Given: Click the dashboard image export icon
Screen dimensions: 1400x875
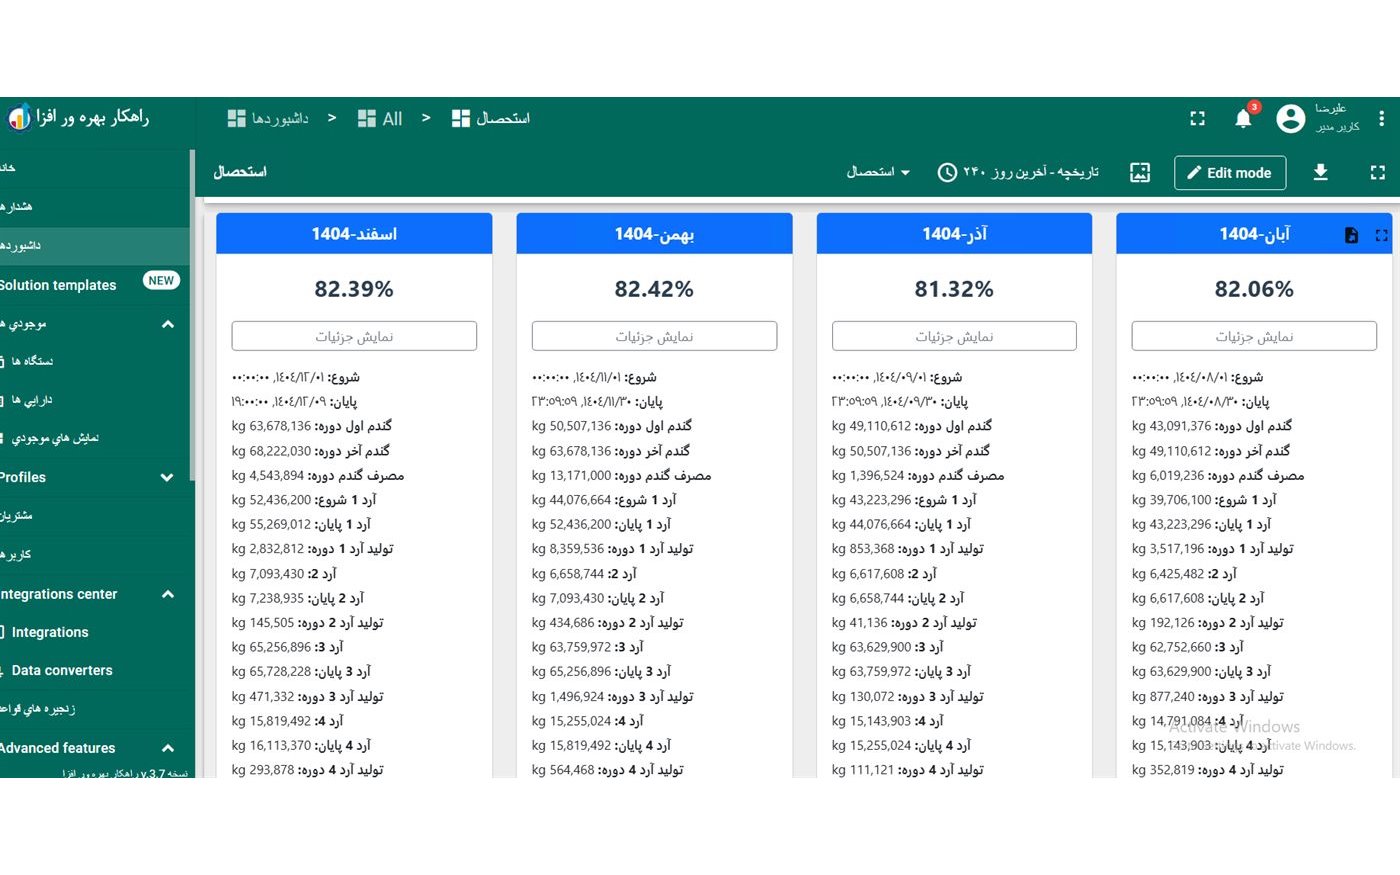Looking at the screenshot, I should 1140,172.
